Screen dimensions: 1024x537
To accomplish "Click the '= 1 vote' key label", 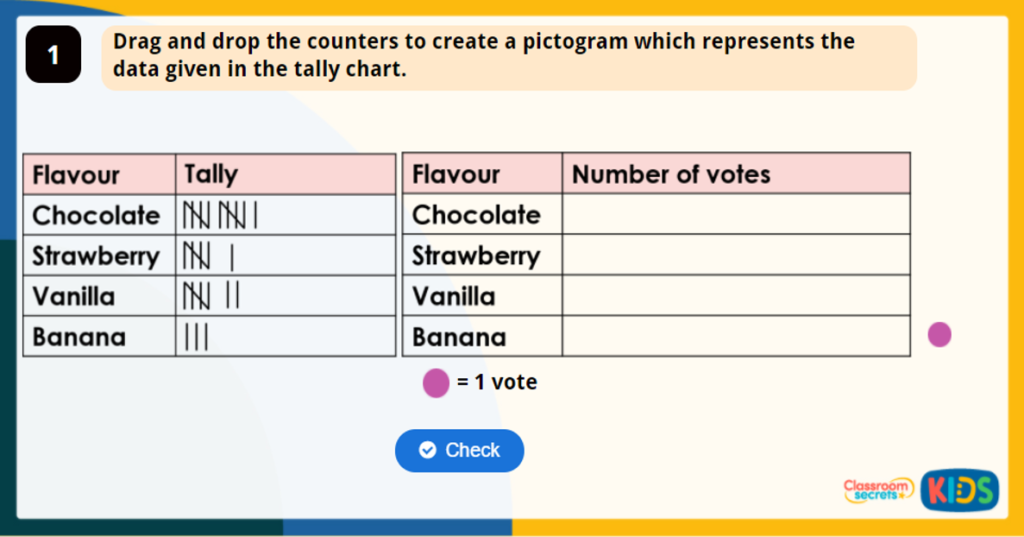I will [x=497, y=383].
